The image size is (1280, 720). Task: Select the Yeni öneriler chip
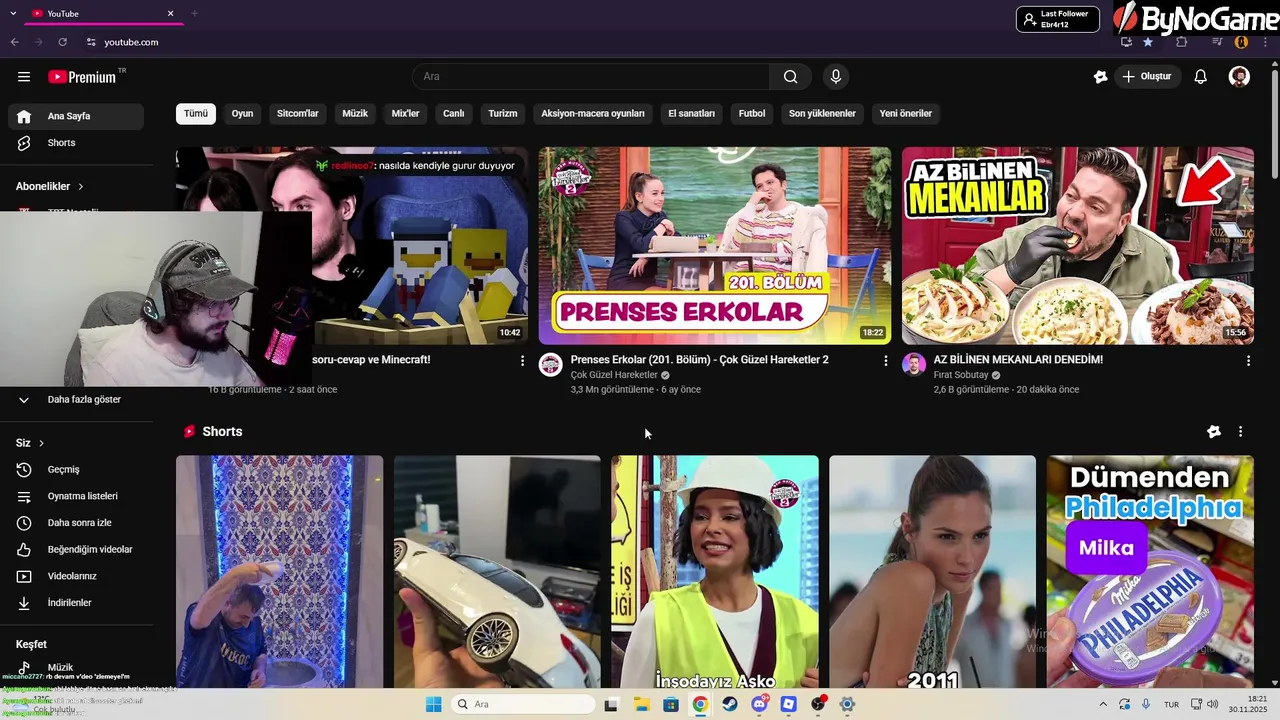pos(906,114)
